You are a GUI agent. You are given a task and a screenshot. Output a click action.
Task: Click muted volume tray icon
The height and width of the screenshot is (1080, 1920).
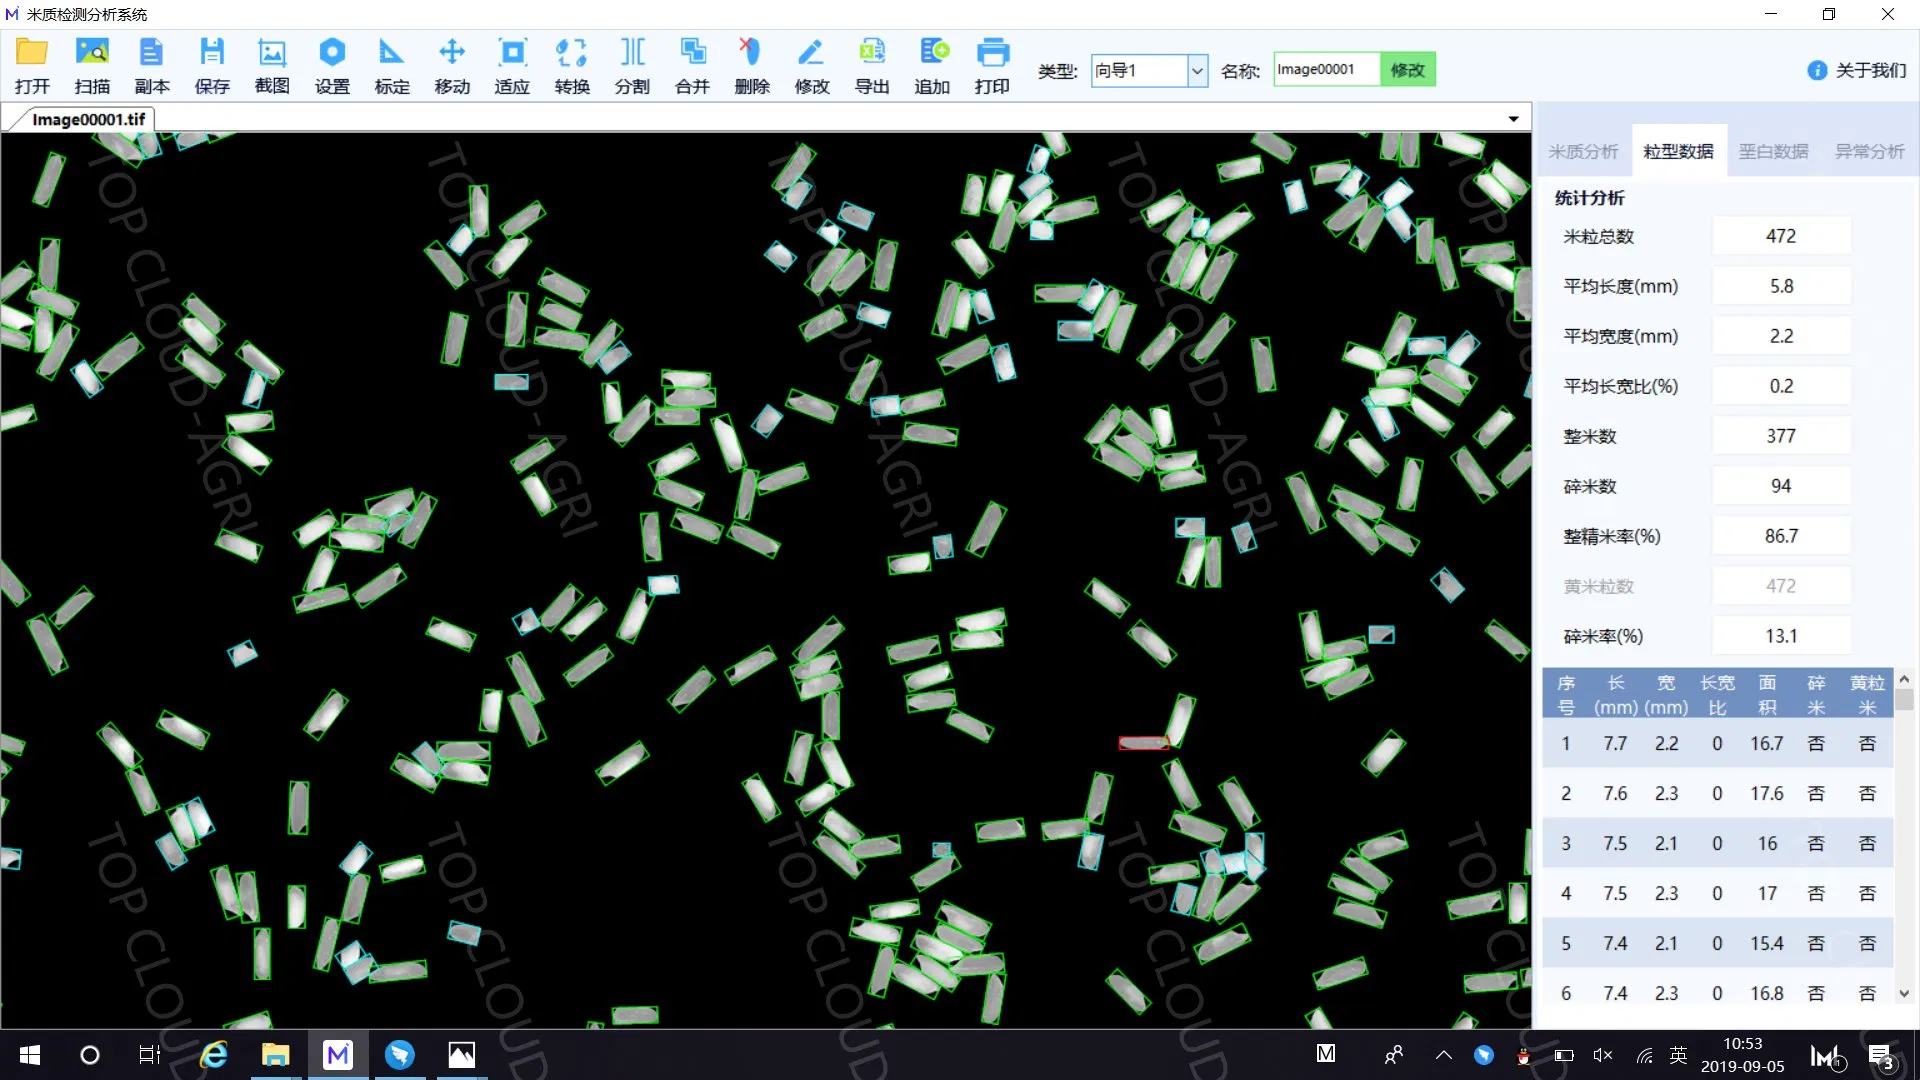pyautogui.click(x=1603, y=1055)
